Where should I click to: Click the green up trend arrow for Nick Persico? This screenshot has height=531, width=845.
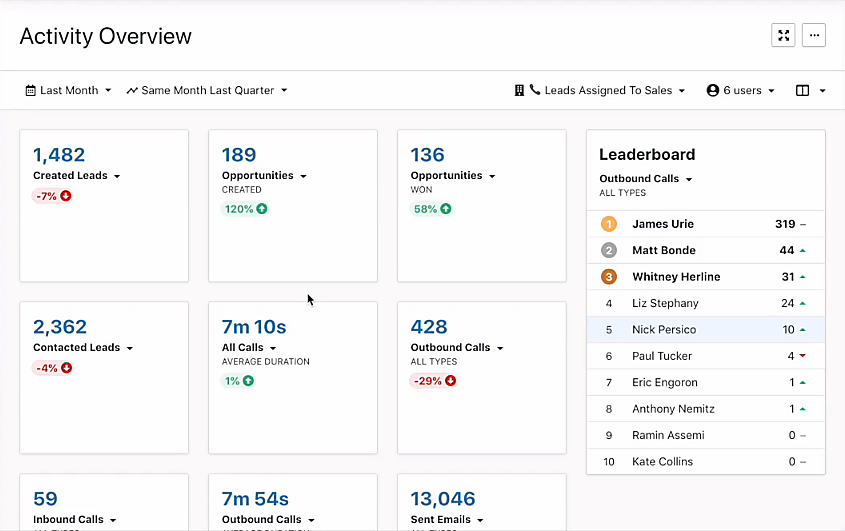tap(803, 329)
